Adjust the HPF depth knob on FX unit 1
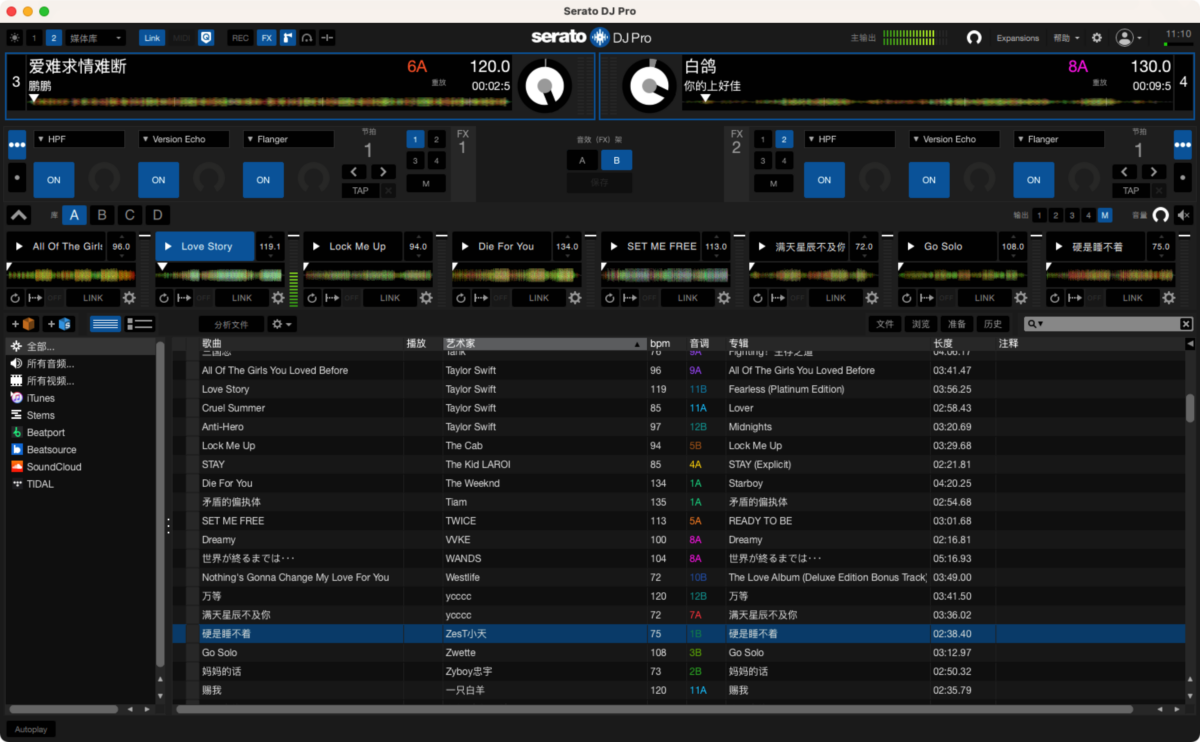This screenshot has width=1200, height=742. point(104,180)
